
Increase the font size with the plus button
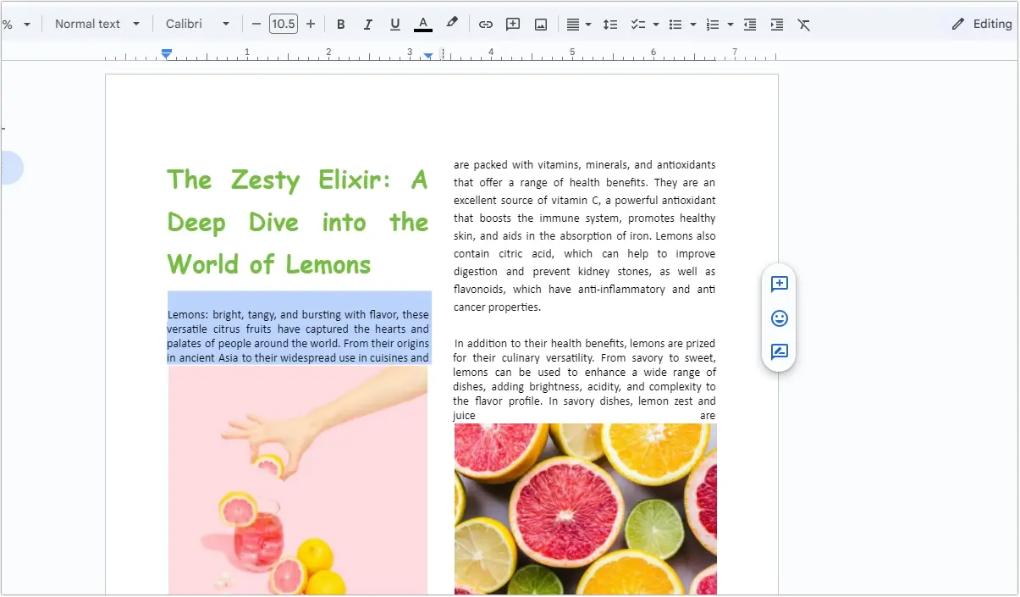click(x=309, y=23)
